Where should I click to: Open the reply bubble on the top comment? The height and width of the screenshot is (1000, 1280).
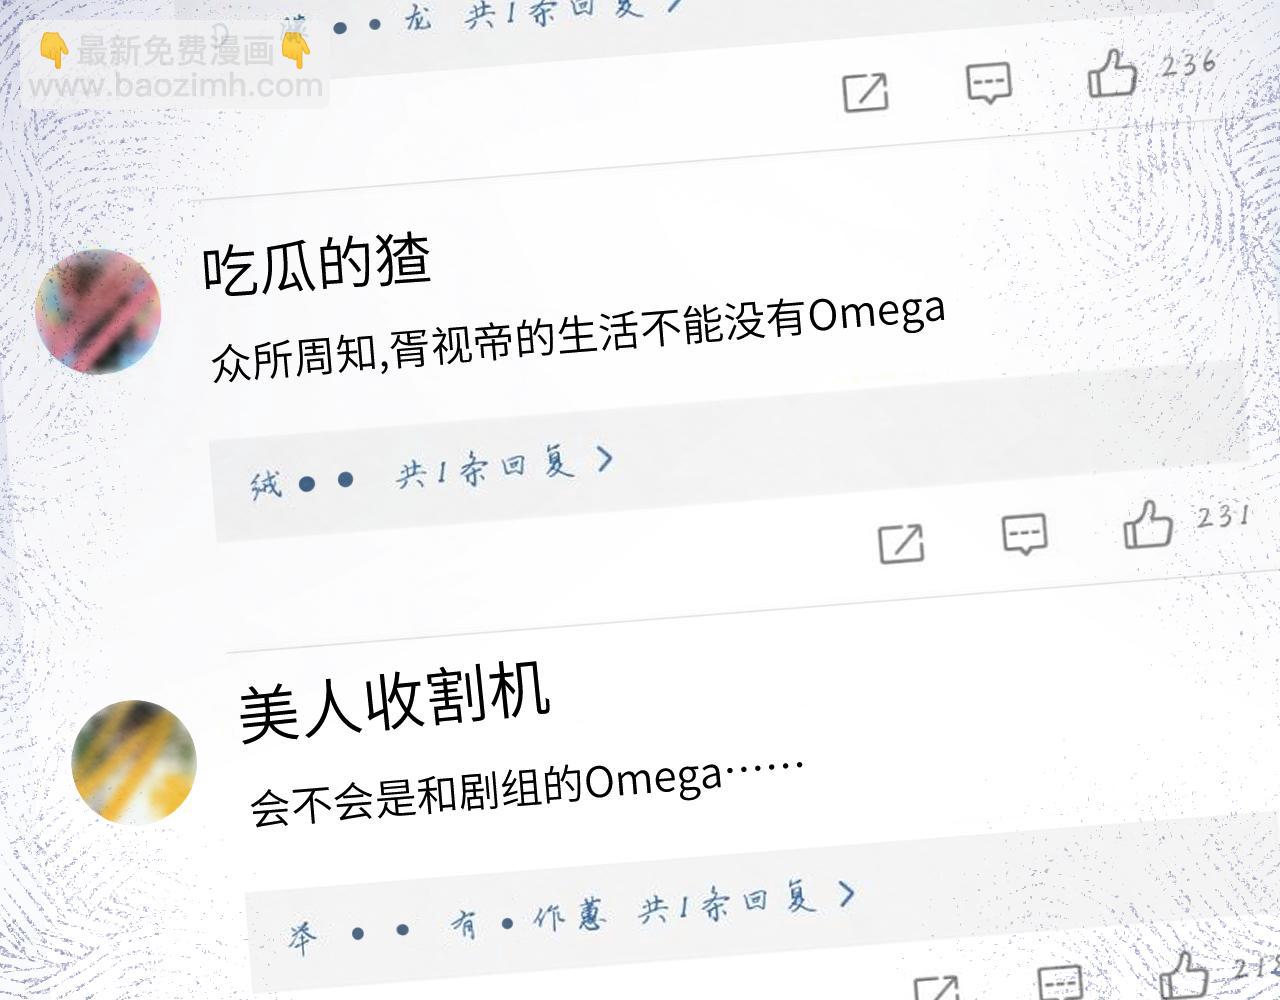click(989, 83)
